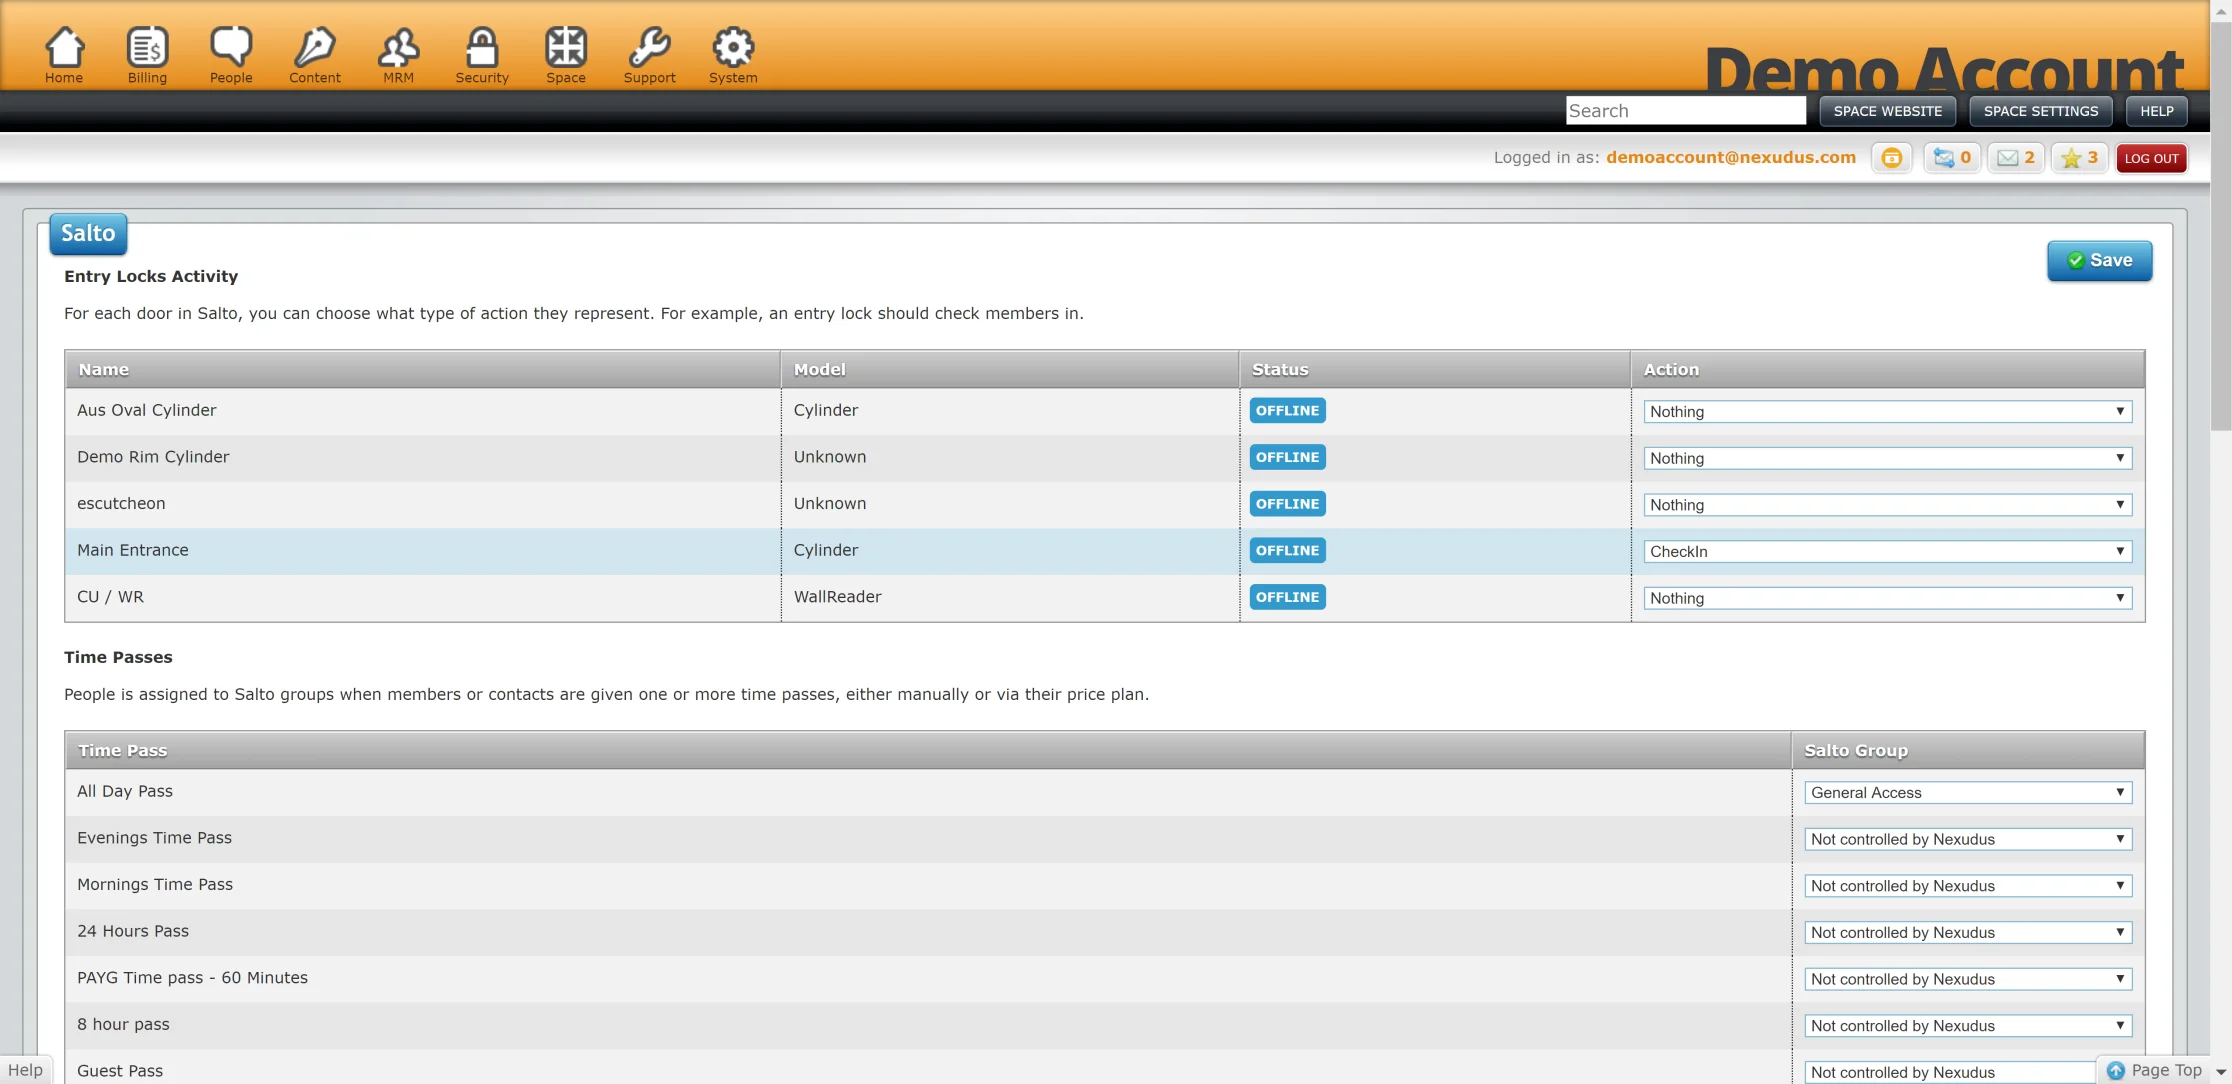Click the Save button
Viewport: 2232px width, 1084px height.
pos(2099,261)
